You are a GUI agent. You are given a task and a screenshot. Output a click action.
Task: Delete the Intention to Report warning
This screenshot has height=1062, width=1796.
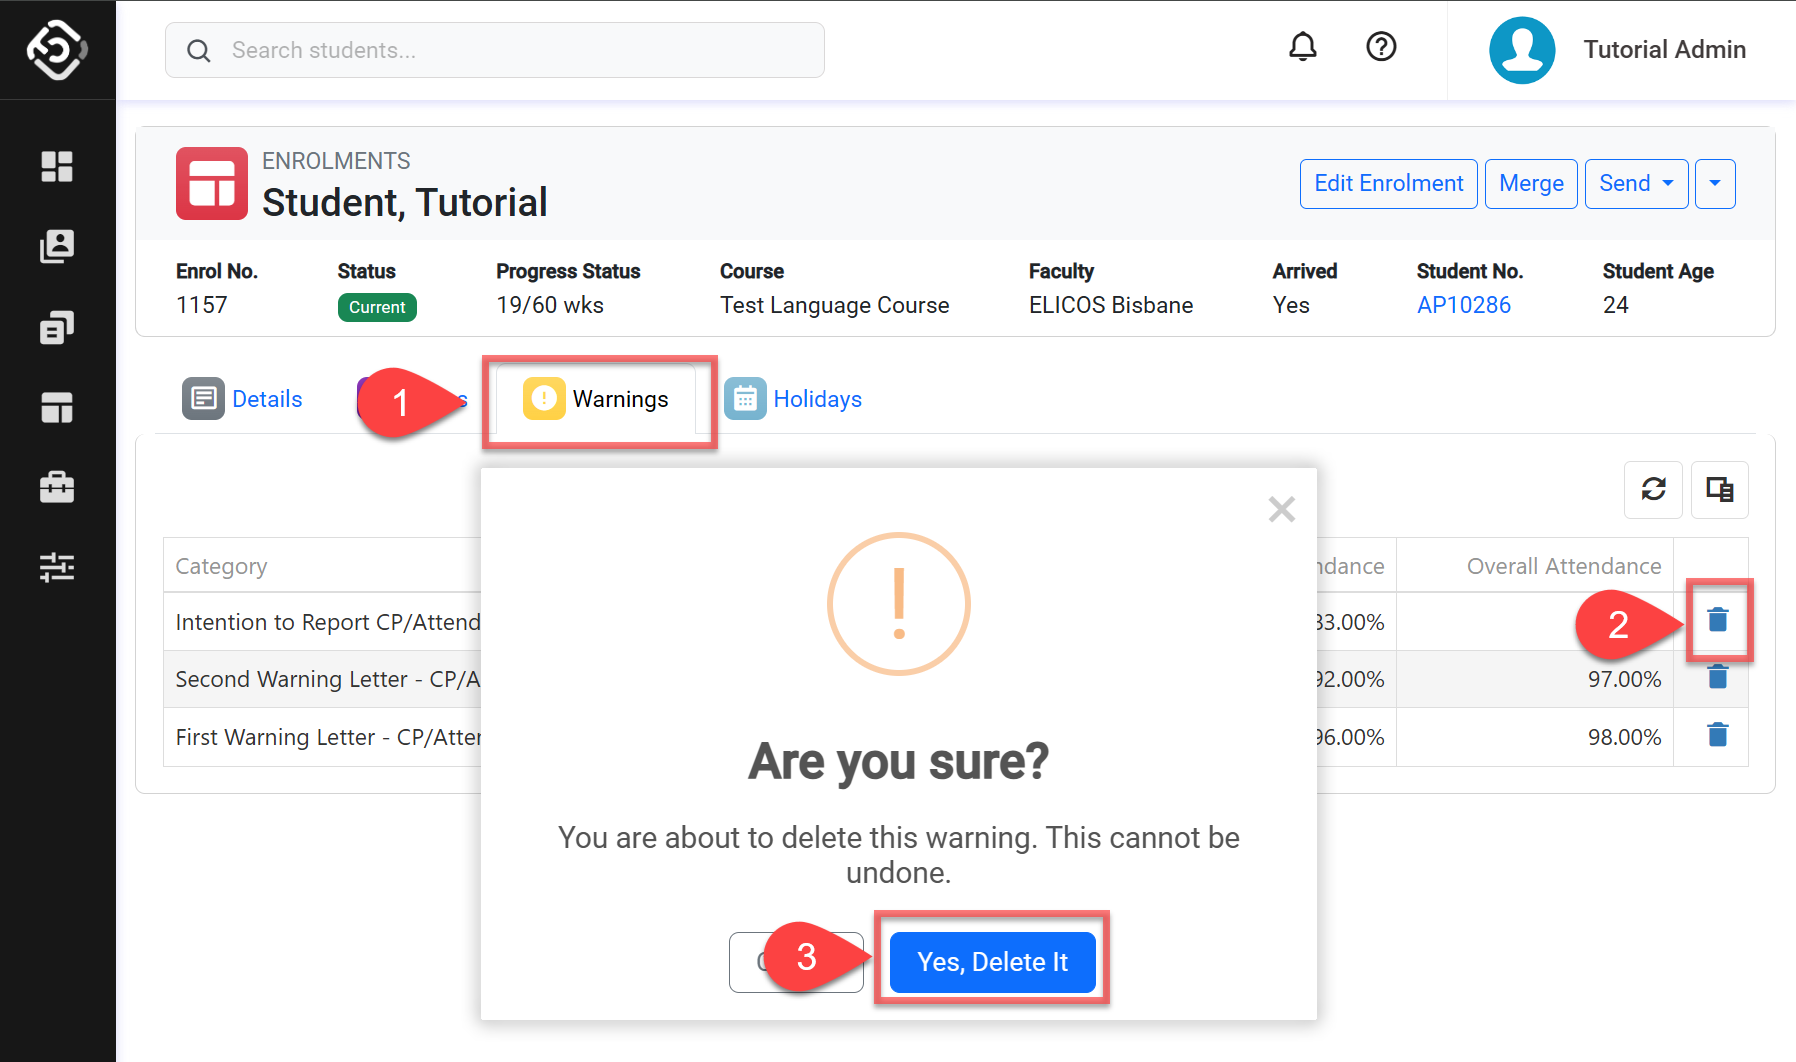click(1718, 620)
